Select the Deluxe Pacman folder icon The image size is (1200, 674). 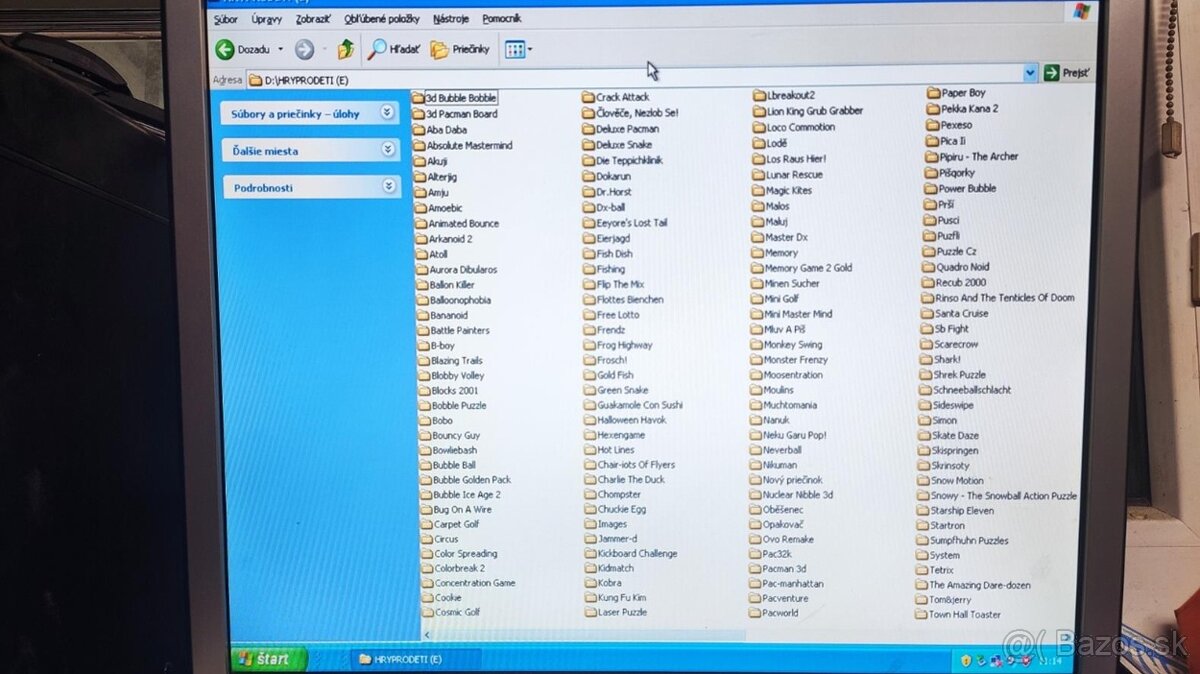589,129
